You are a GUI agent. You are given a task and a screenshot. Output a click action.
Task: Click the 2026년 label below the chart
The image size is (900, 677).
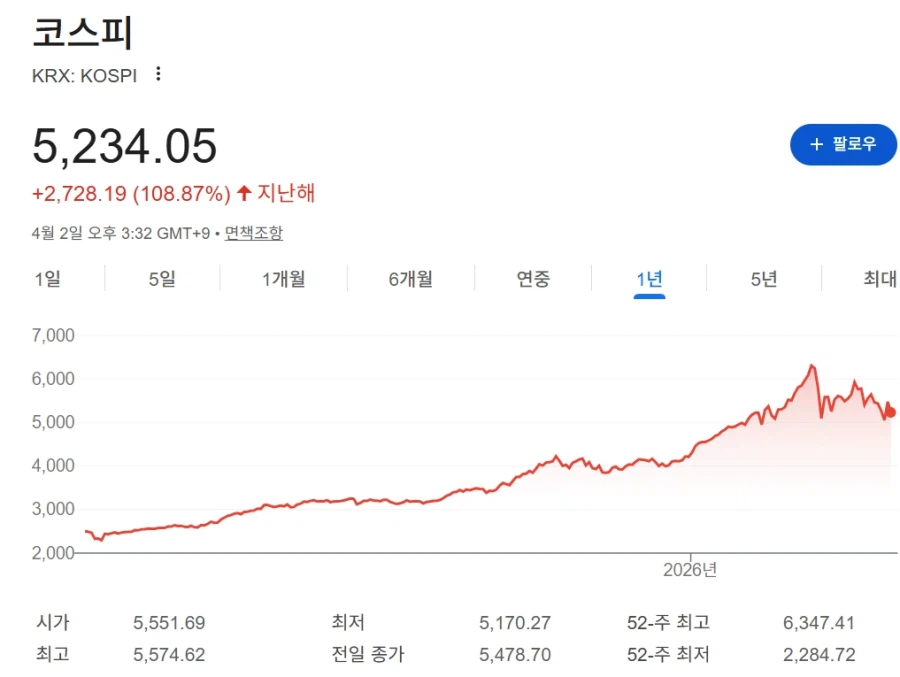692,569
